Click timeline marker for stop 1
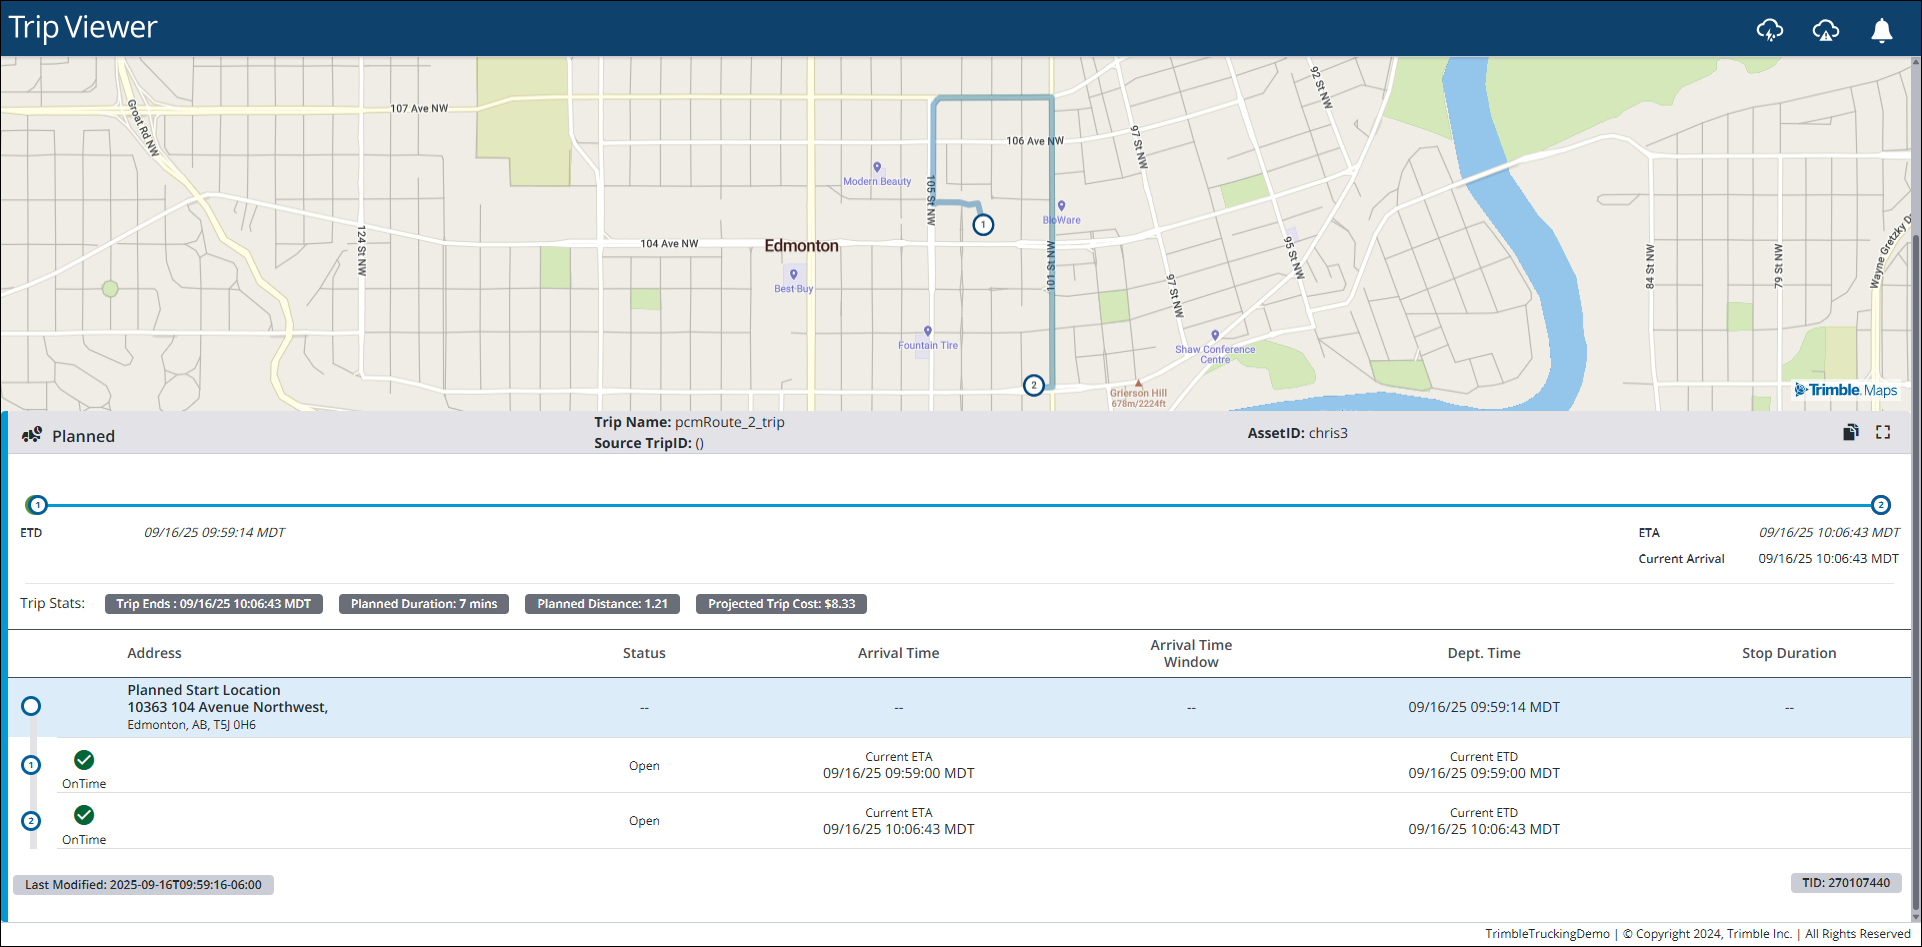This screenshot has height=947, width=1922. click(37, 505)
